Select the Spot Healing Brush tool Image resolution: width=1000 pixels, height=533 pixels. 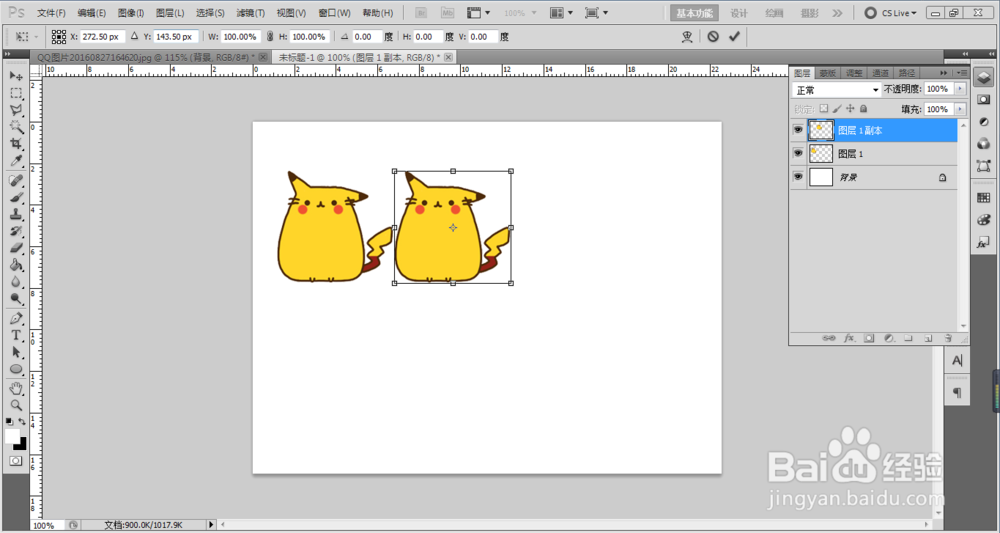(16, 181)
